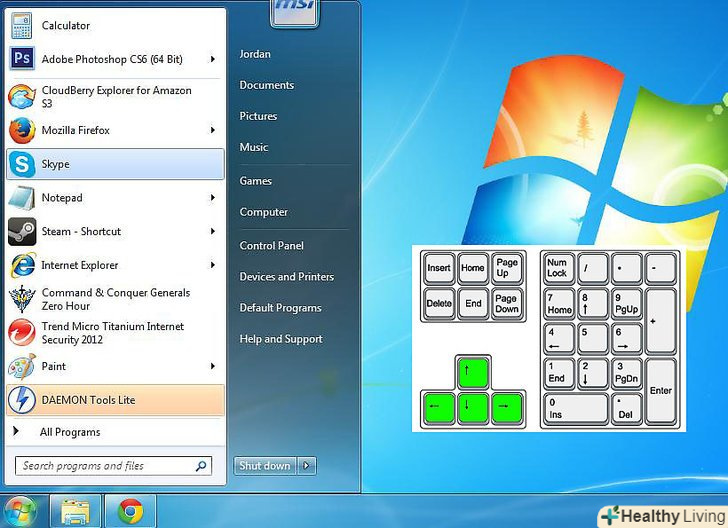This screenshot has width=728, height=528.
Task: Open the Shut down options arrow
Action: (x=306, y=466)
